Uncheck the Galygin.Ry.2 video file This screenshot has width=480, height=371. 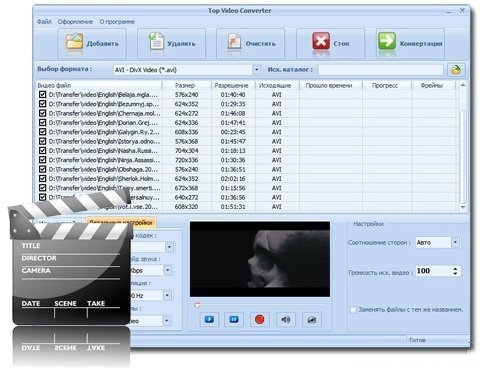[x=42, y=132]
